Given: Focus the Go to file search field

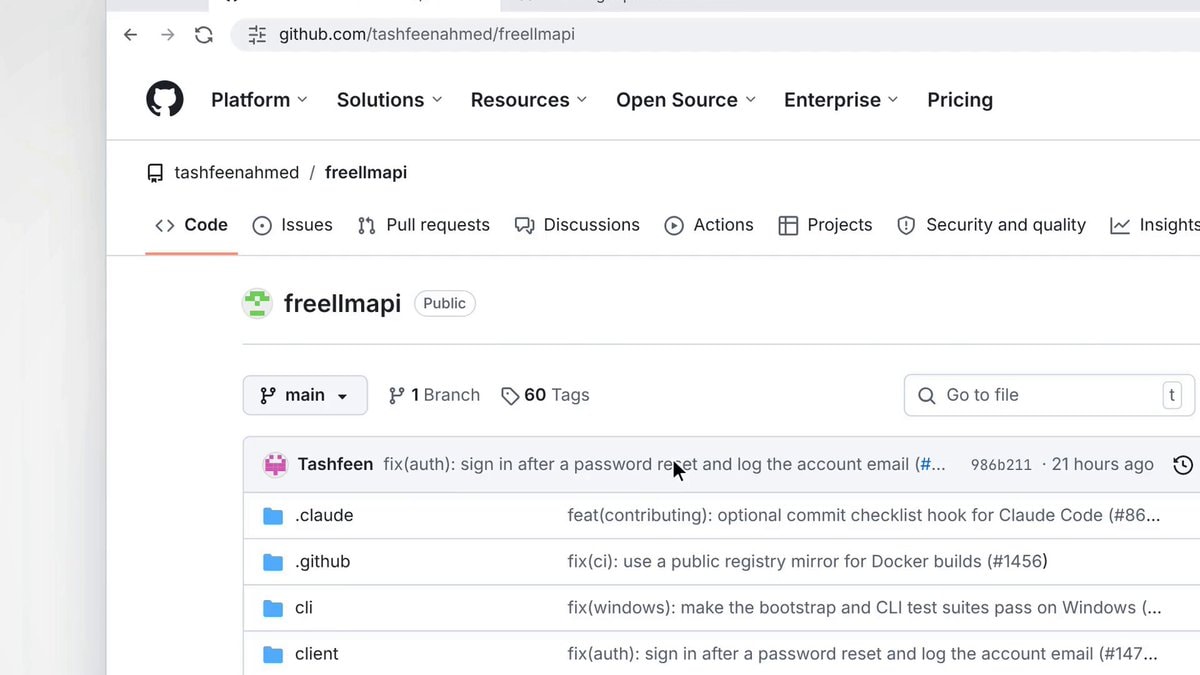Looking at the screenshot, I should pos(1049,395).
